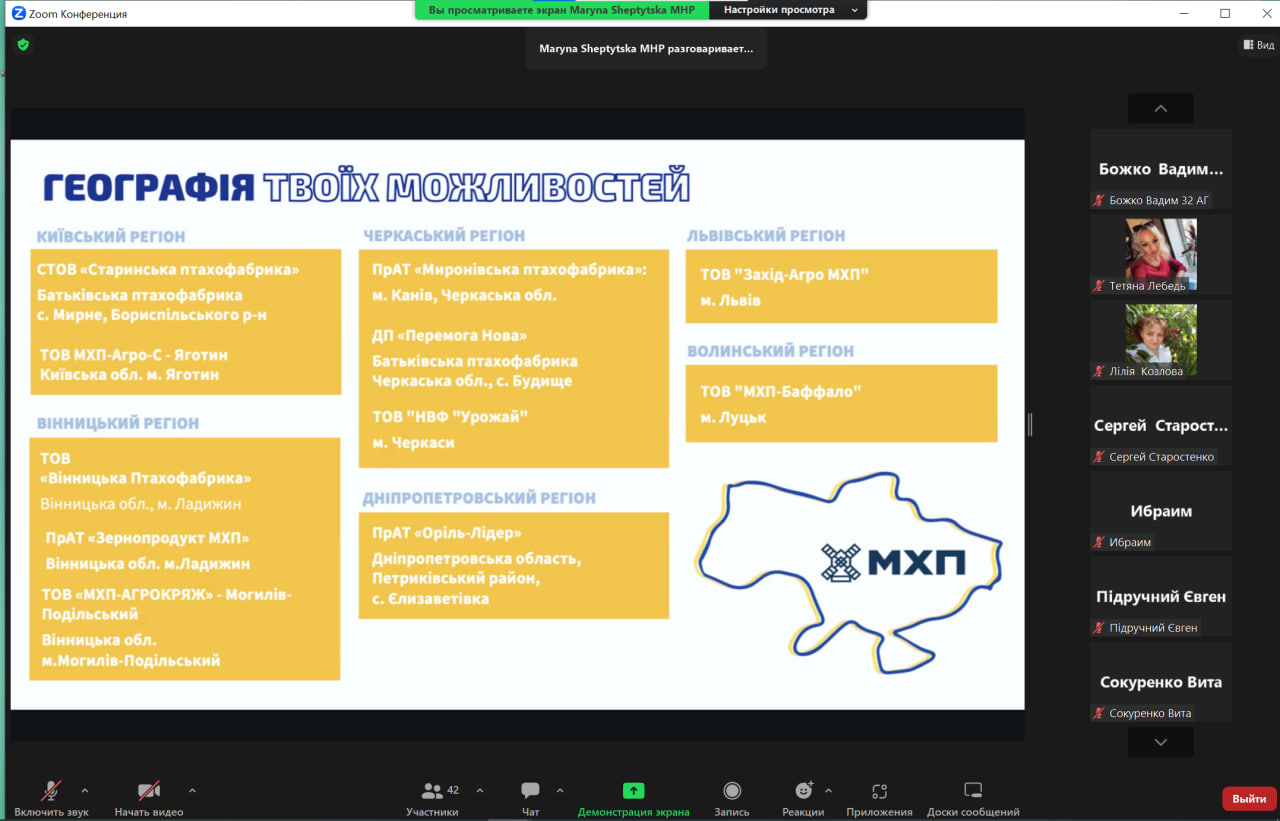Viewport: 1280px width, 821px height.
Task: Start Демонстрация экрана screen sharing
Action: [633, 798]
